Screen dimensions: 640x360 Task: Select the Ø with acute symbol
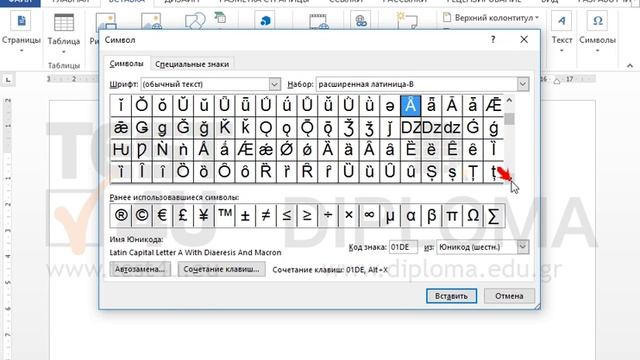click(x=287, y=150)
